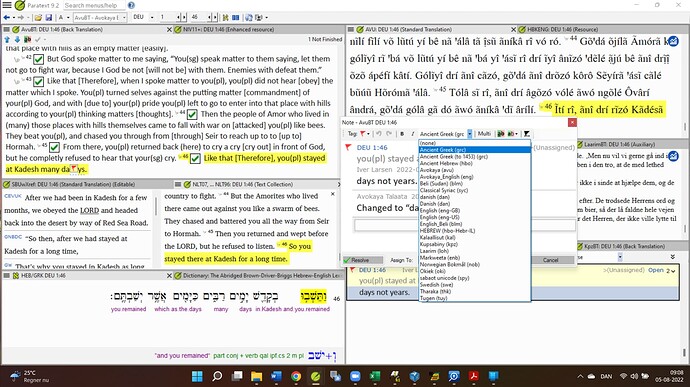
Task: Undo in the note dialog toolbar
Action: click(378, 134)
